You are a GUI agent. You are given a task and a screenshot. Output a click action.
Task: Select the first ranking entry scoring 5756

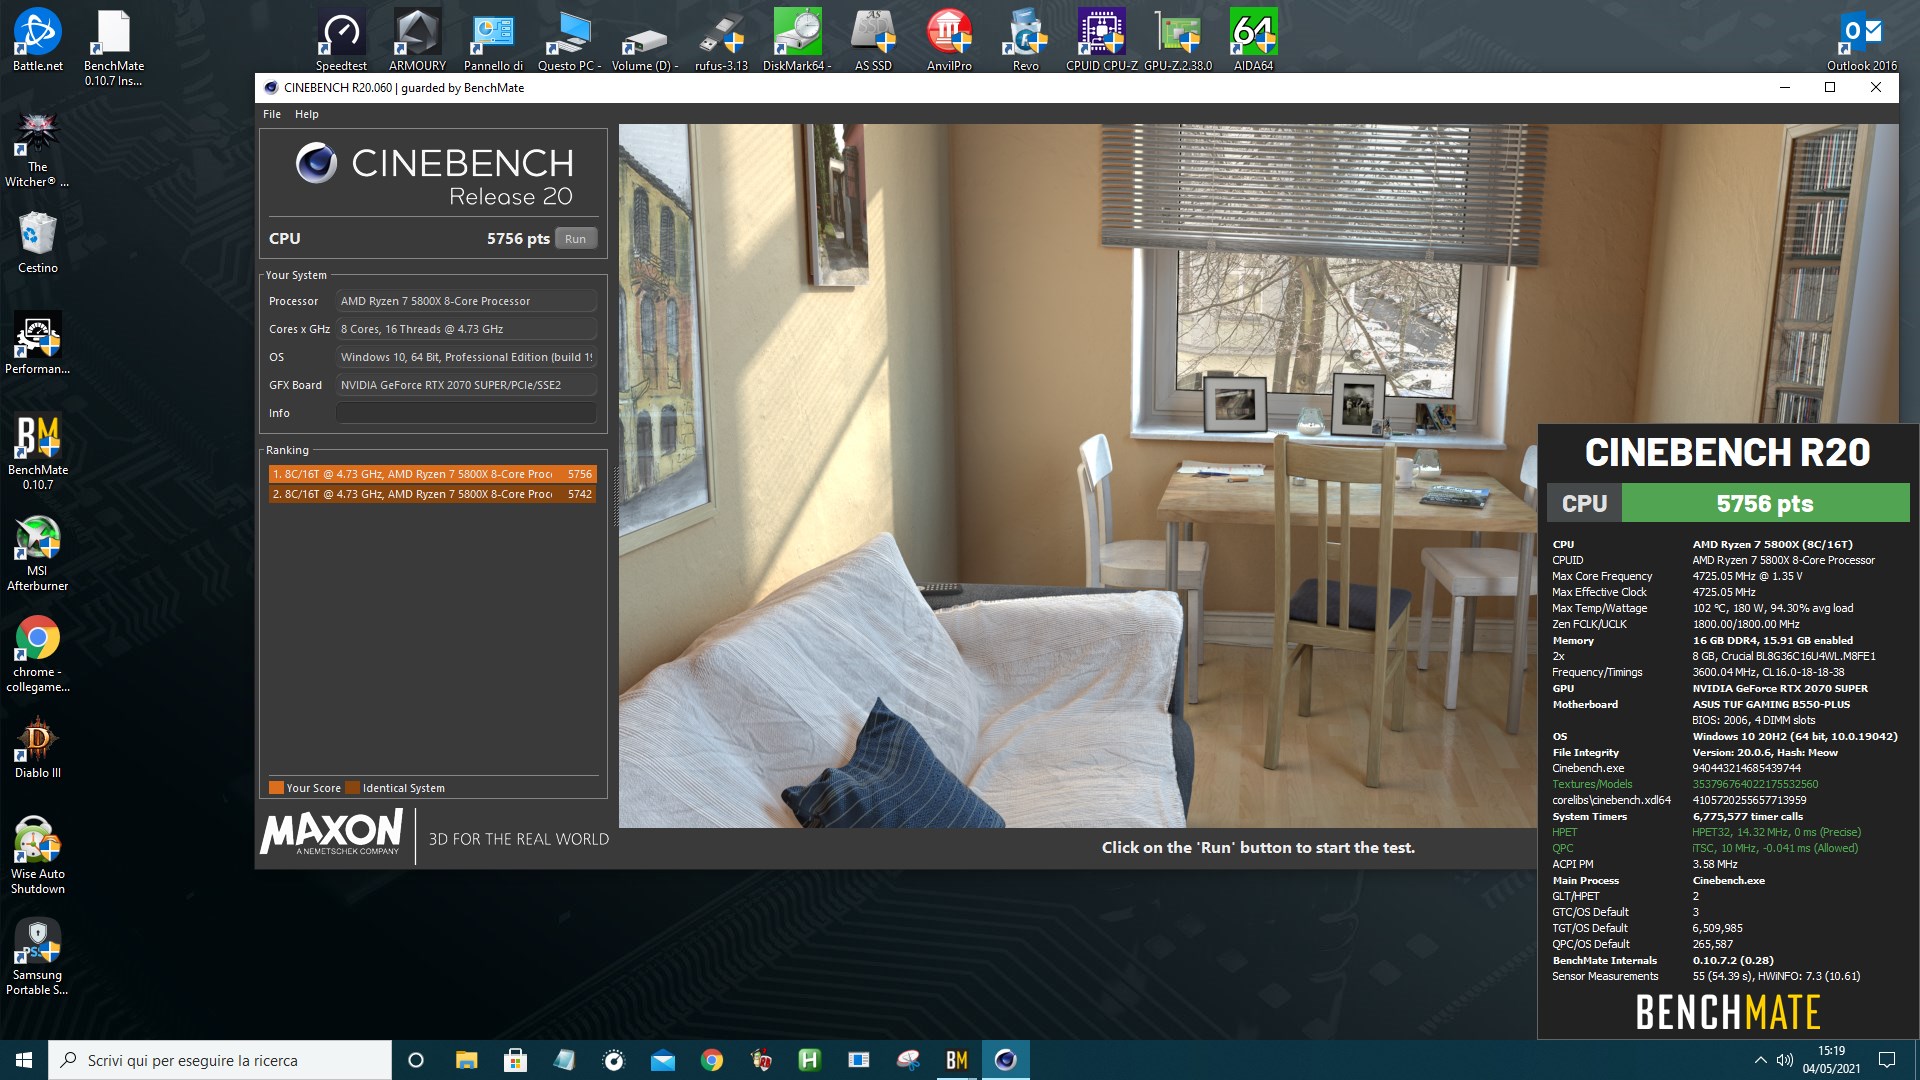tap(432, 474)
